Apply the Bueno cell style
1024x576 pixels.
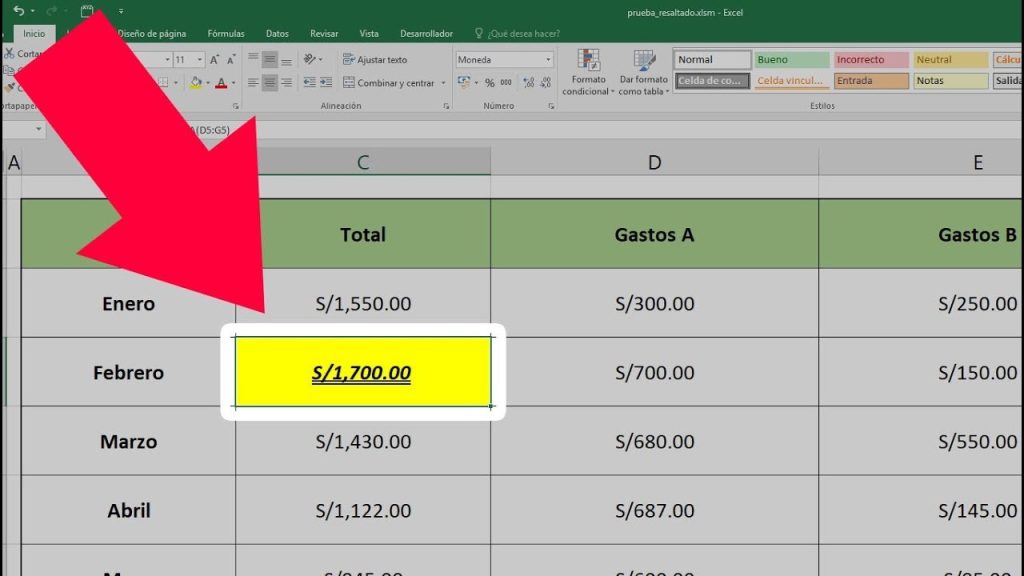791,59
